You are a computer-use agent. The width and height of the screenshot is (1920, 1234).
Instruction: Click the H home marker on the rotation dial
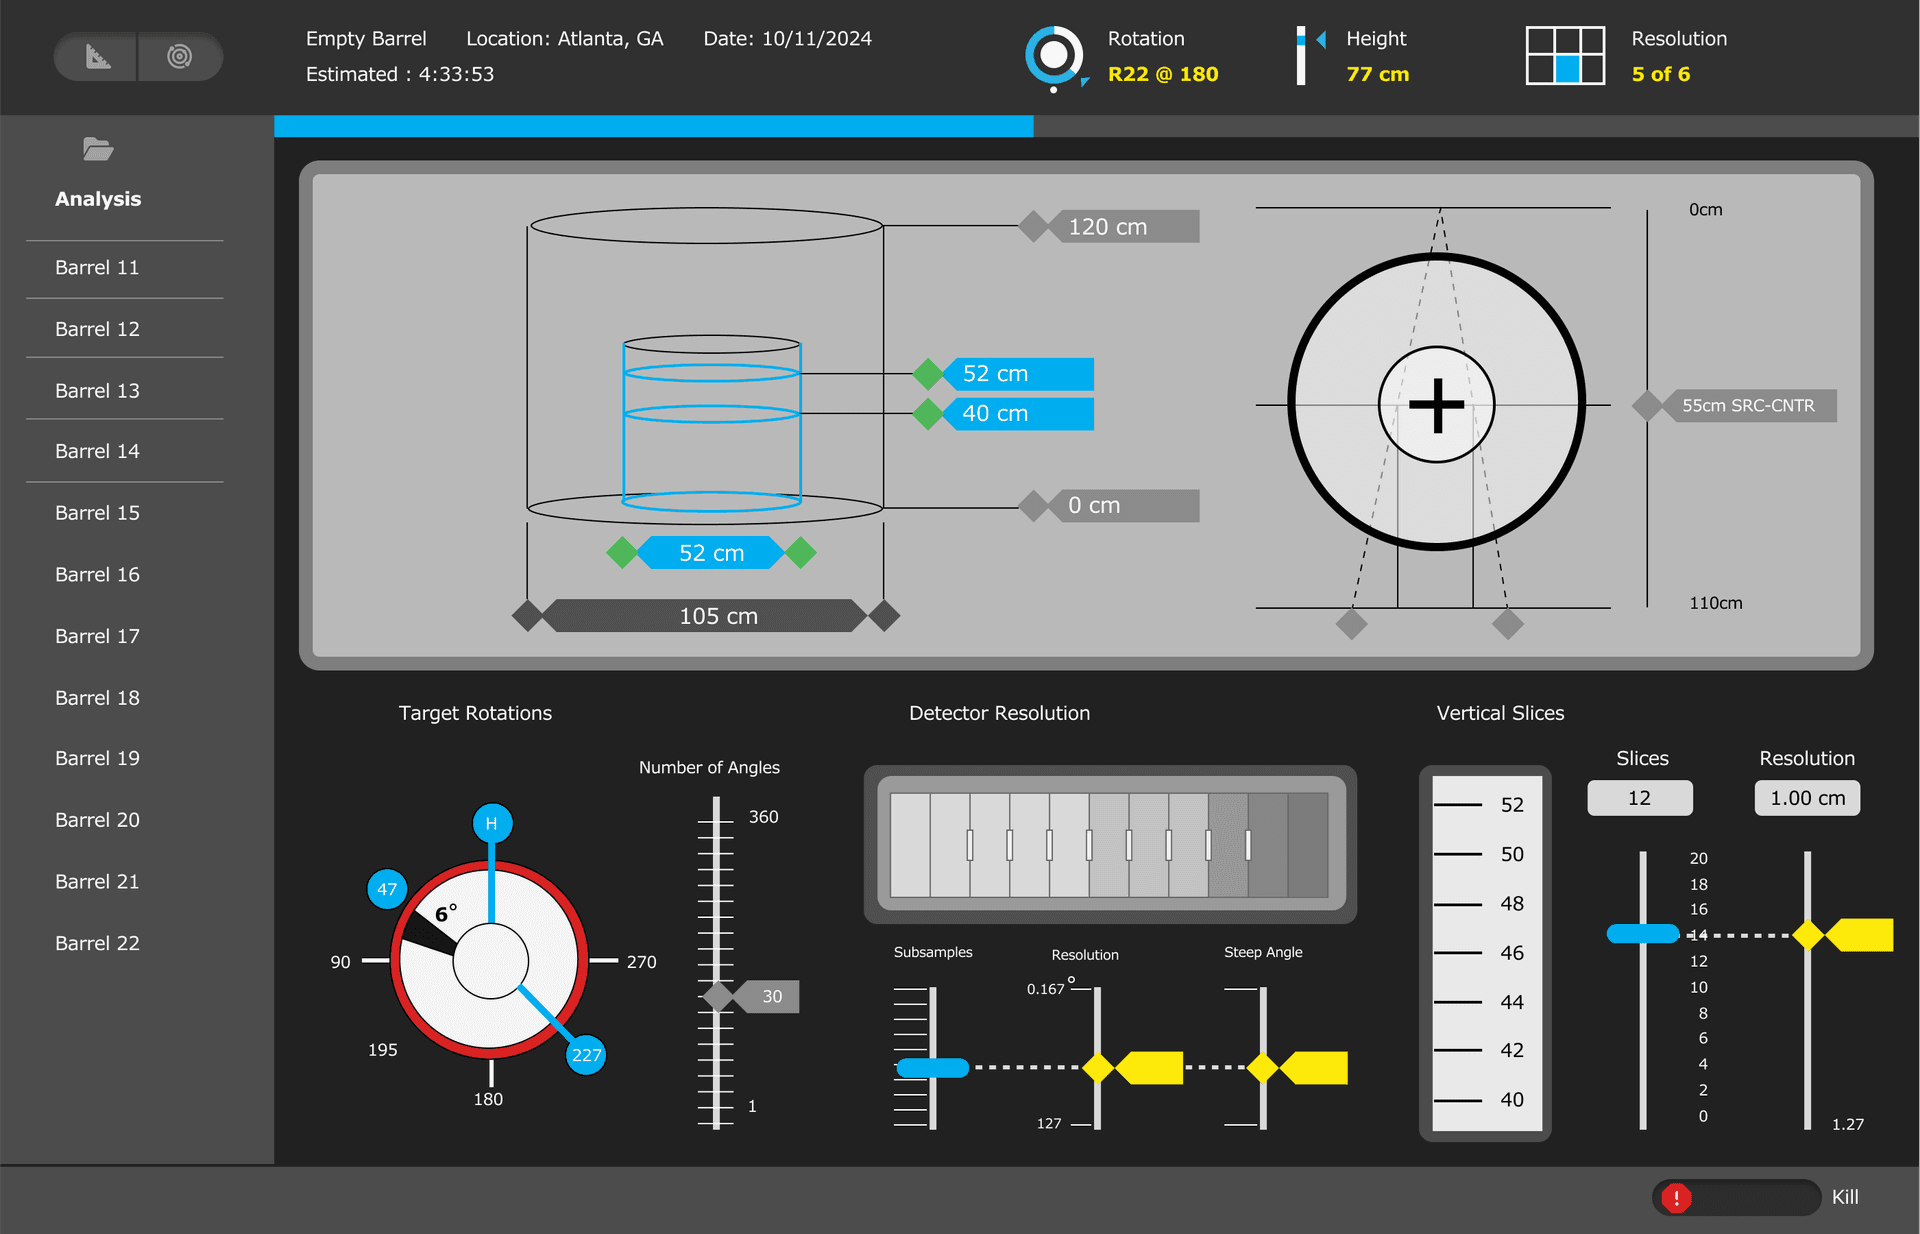491,823
